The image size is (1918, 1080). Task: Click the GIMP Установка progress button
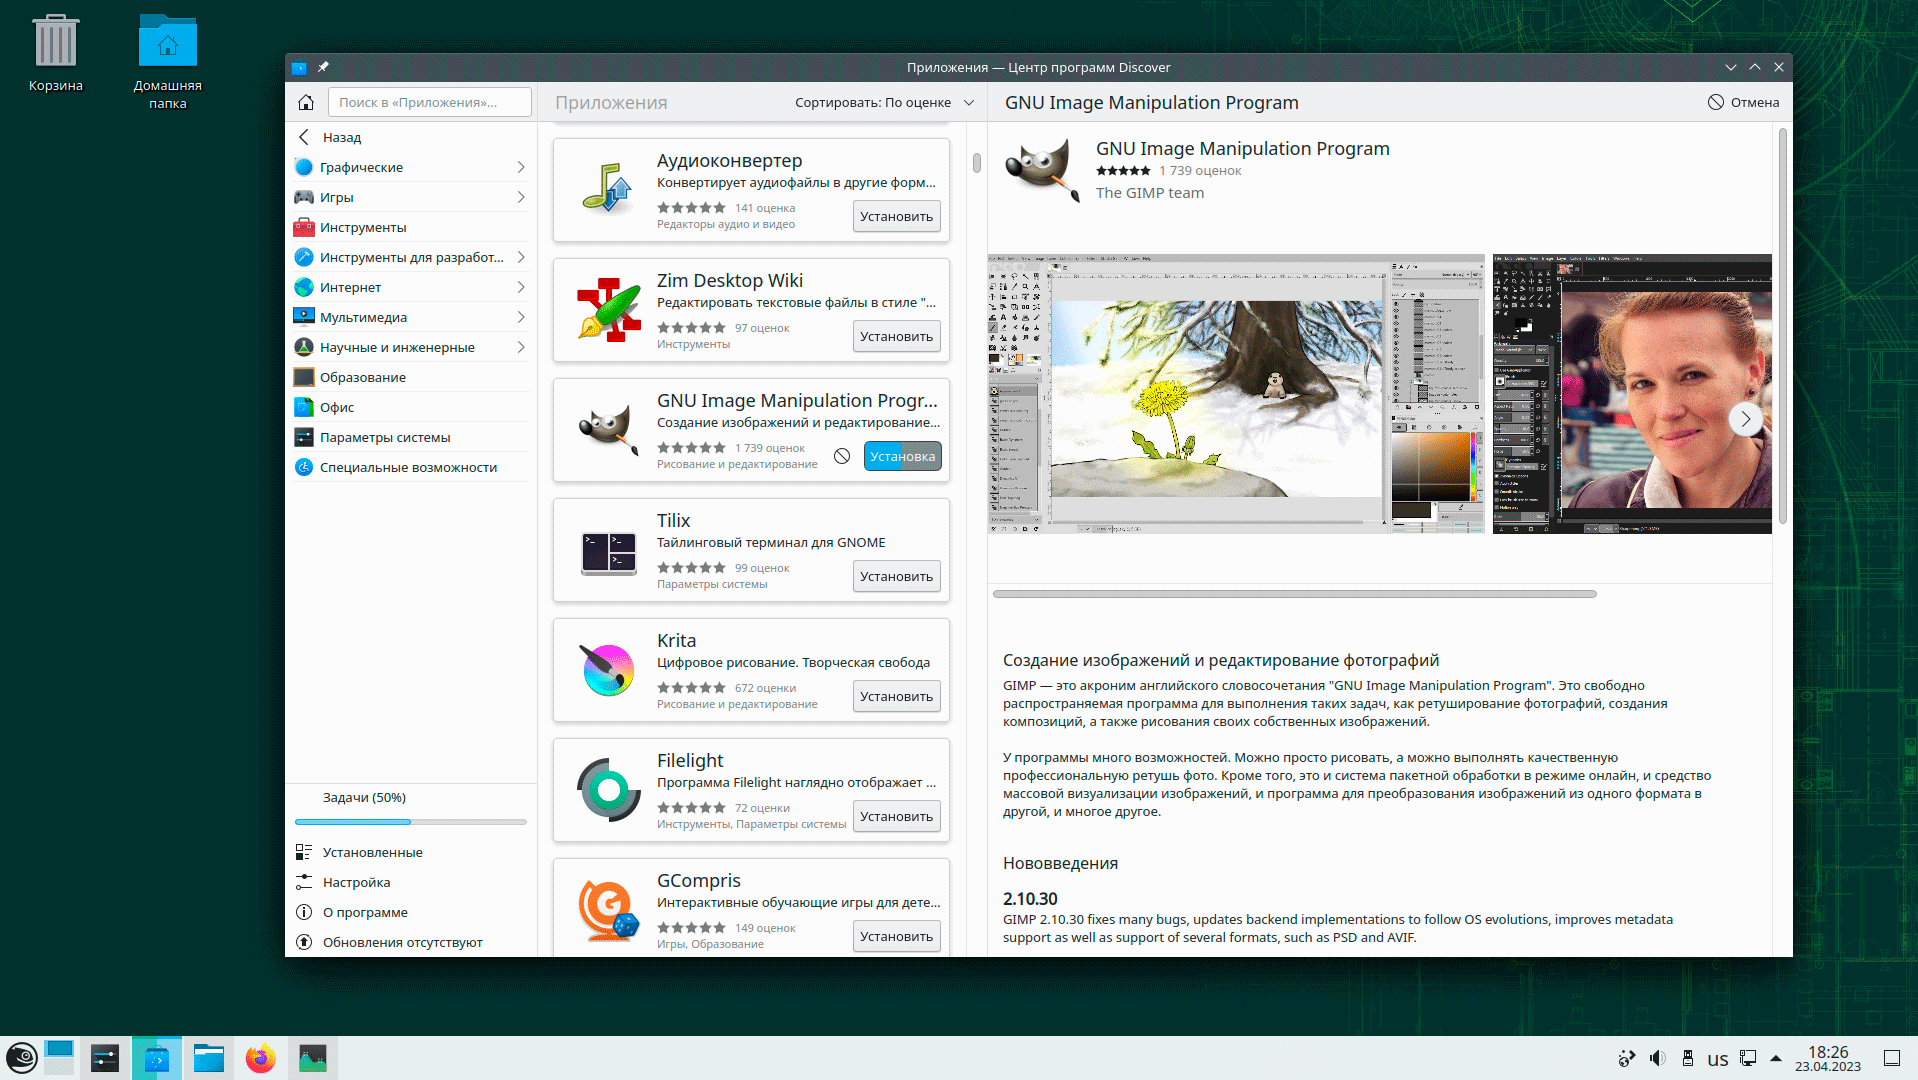tap(902, 456)
